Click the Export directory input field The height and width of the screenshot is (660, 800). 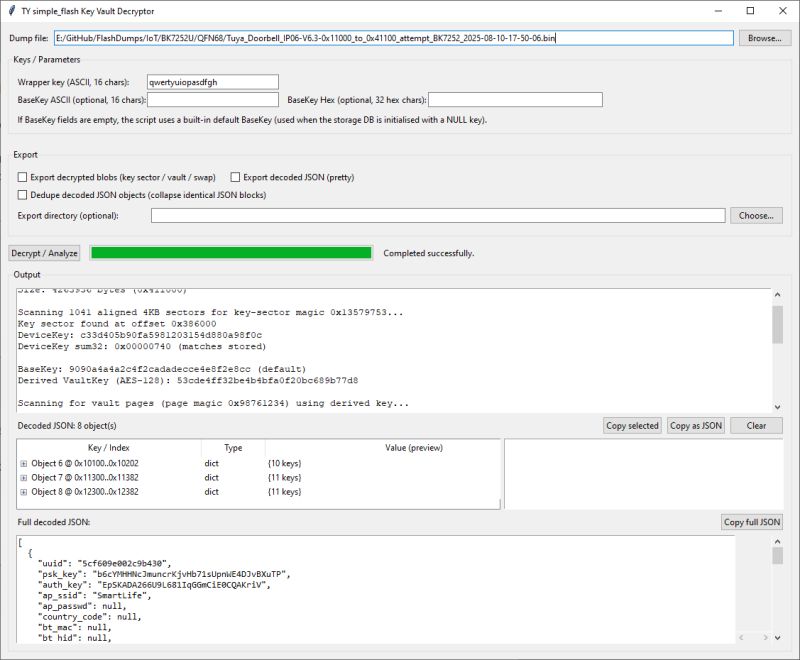coord(440,215)
